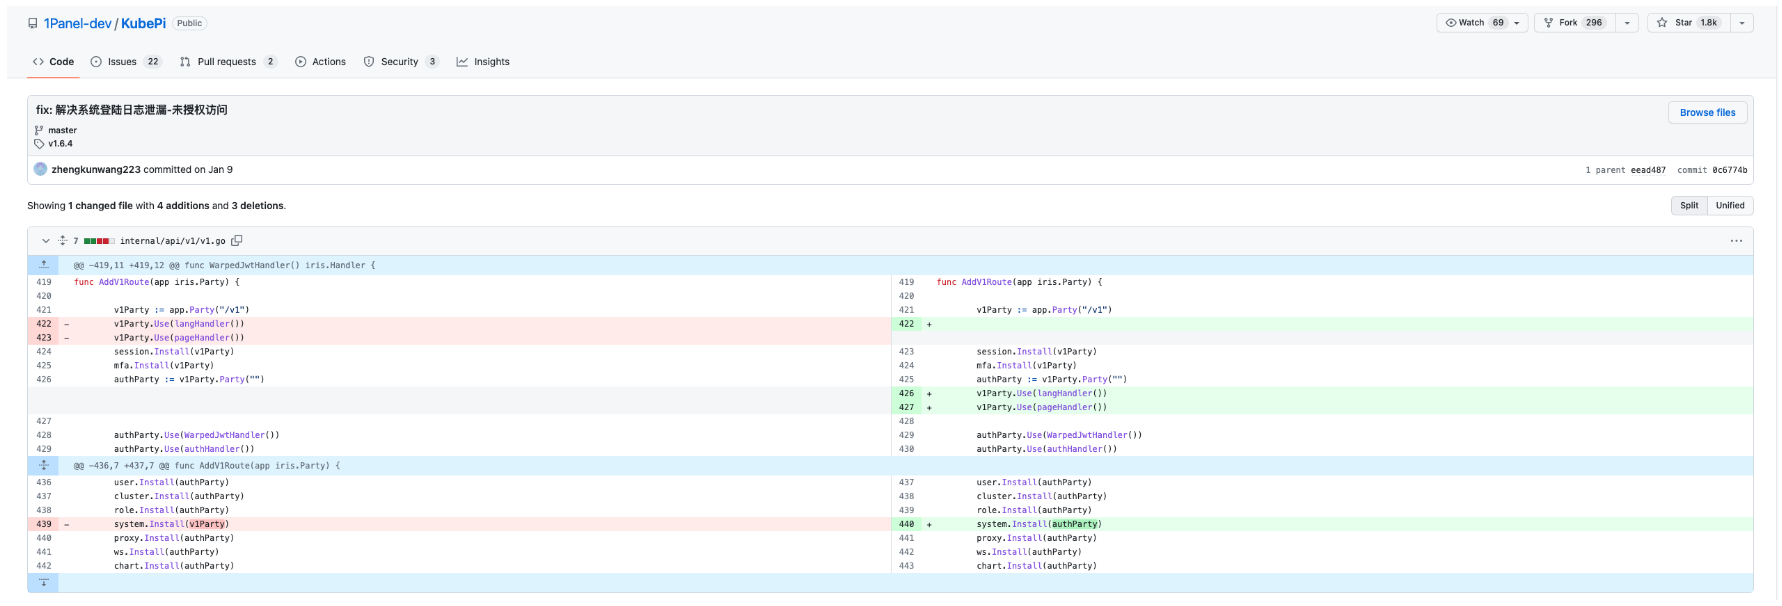Expand hidden lines at the diff bottom

[43, 582]
